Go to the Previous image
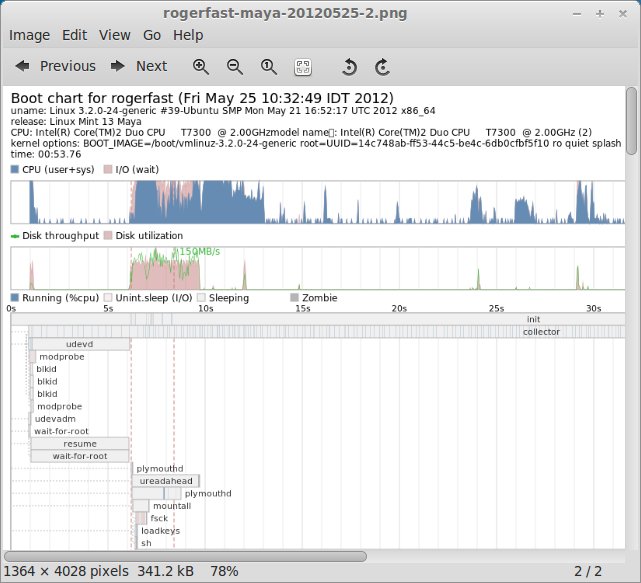The image size is (641, 583). click(56, 66)
